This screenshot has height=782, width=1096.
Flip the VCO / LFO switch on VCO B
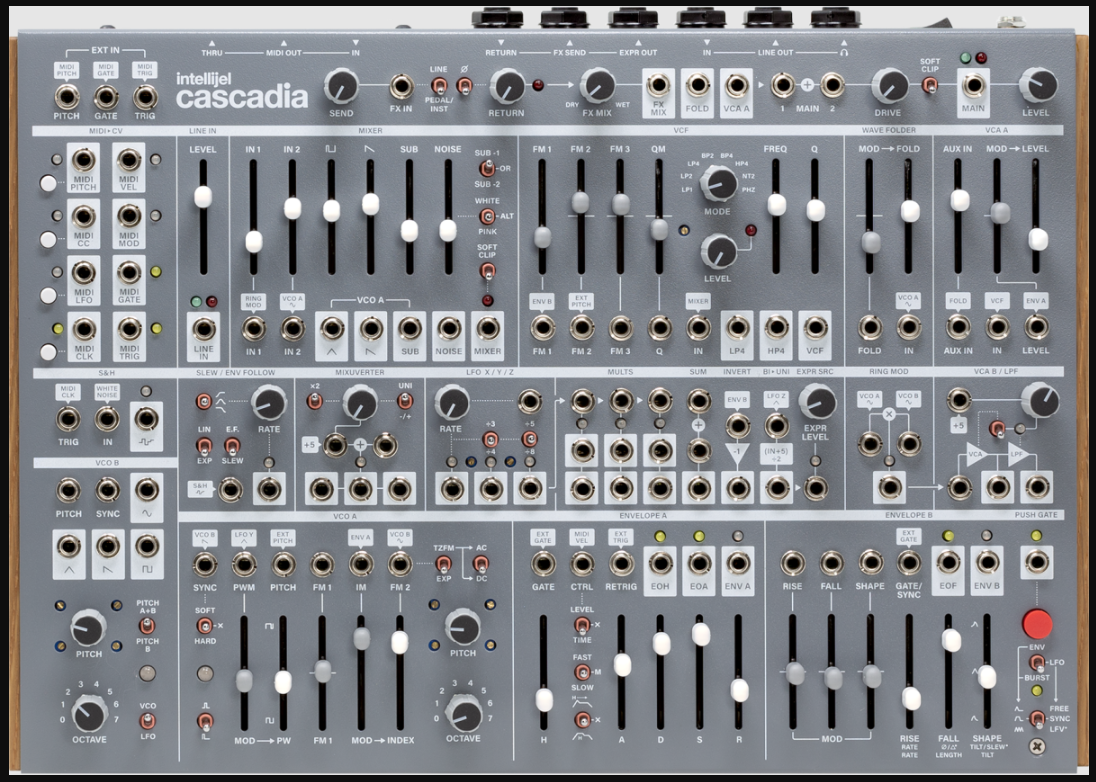tap(147, 721)
